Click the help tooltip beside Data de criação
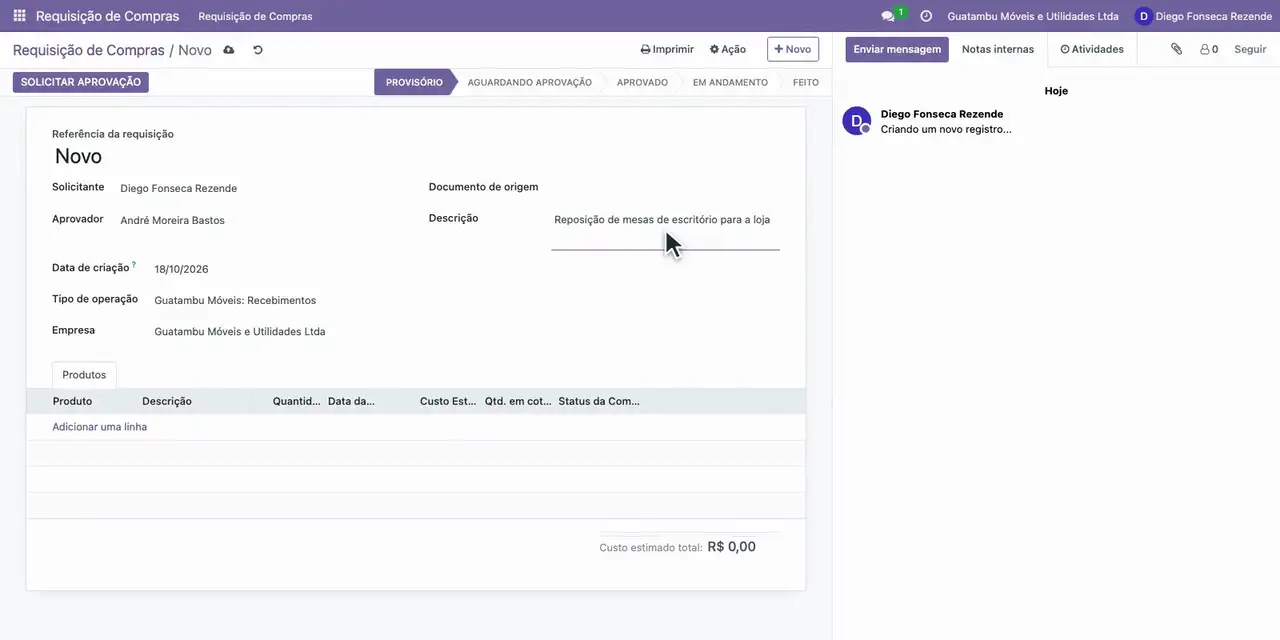Image resolution: width=1280 pixels, height=640 pixels. point(134,265)
